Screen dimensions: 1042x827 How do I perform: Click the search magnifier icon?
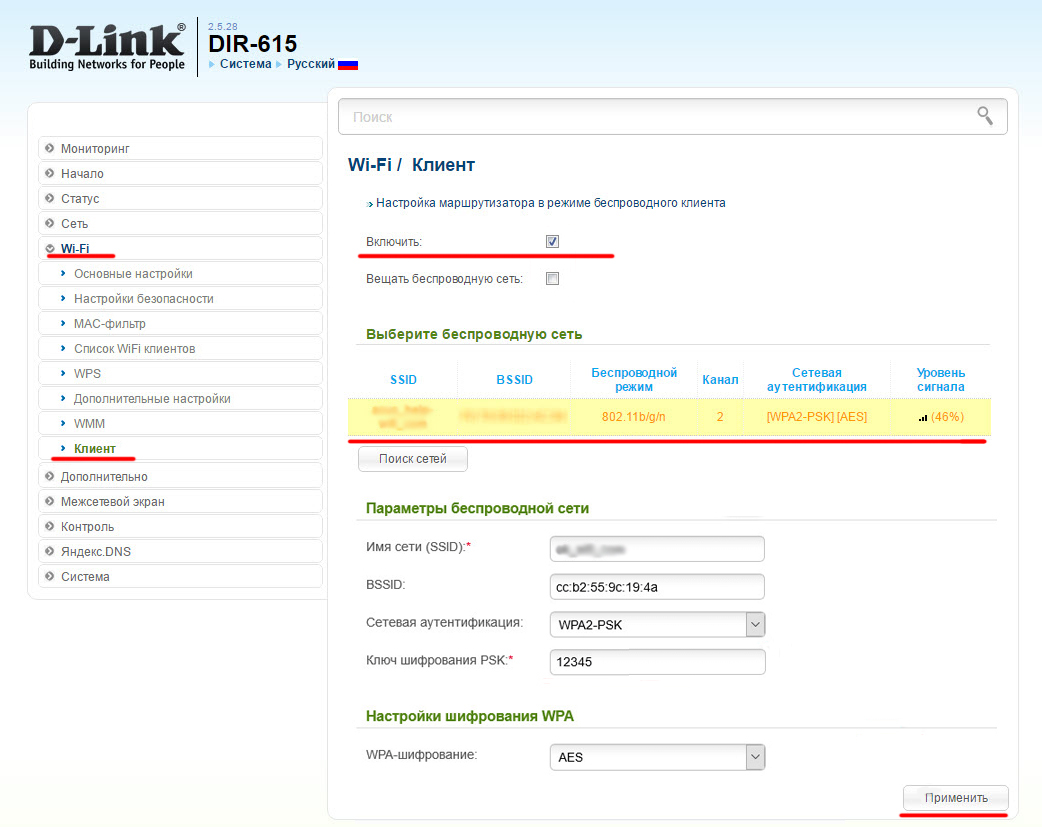pos(985,116)
